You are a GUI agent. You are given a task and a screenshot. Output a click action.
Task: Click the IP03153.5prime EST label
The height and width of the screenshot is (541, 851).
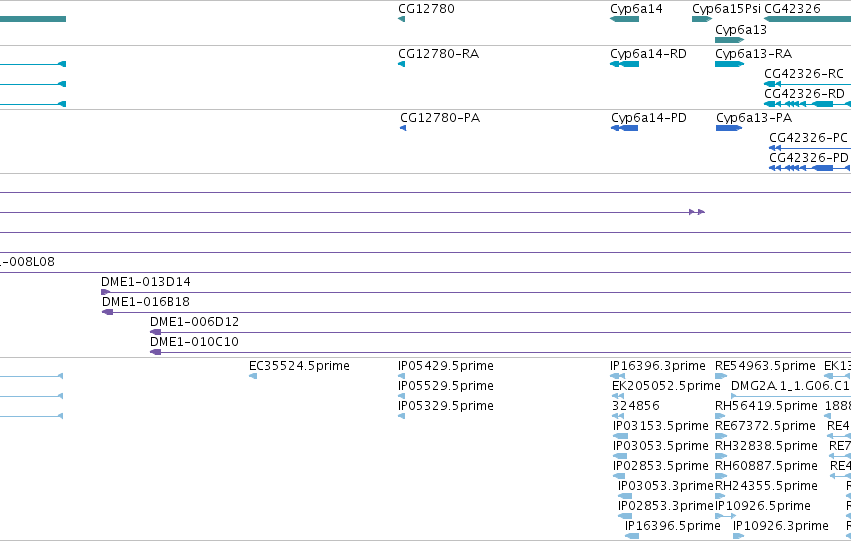pyautogui.click(x=661, y=426)
